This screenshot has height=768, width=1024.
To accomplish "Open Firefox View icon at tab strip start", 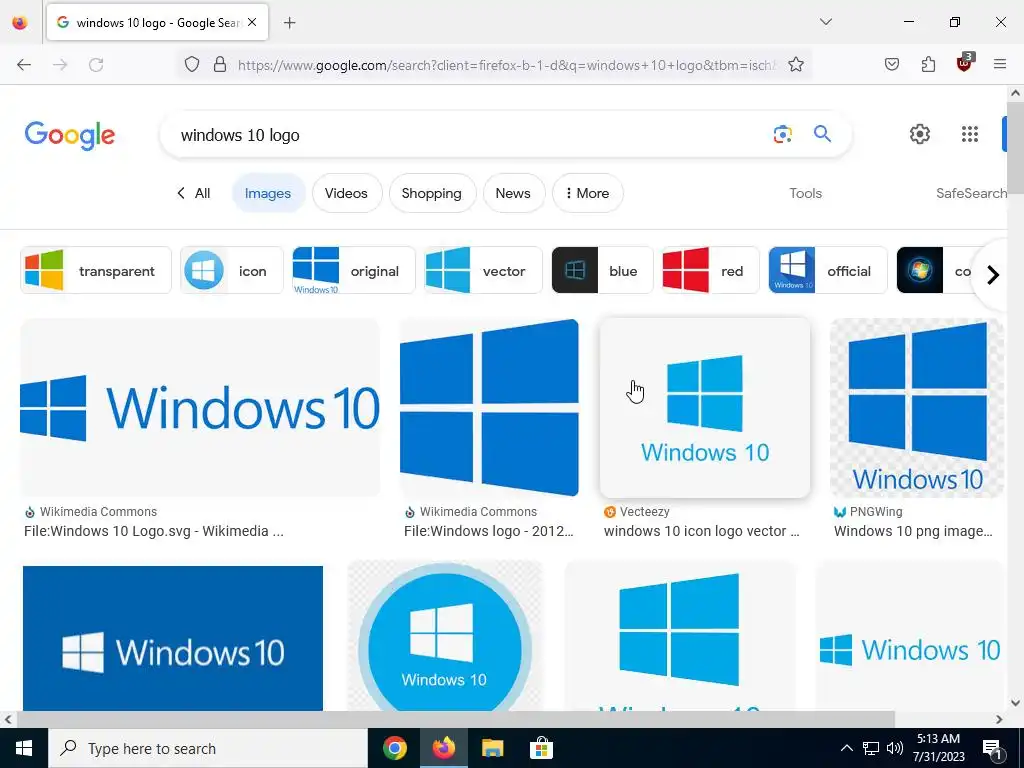I will pos(20,22).
